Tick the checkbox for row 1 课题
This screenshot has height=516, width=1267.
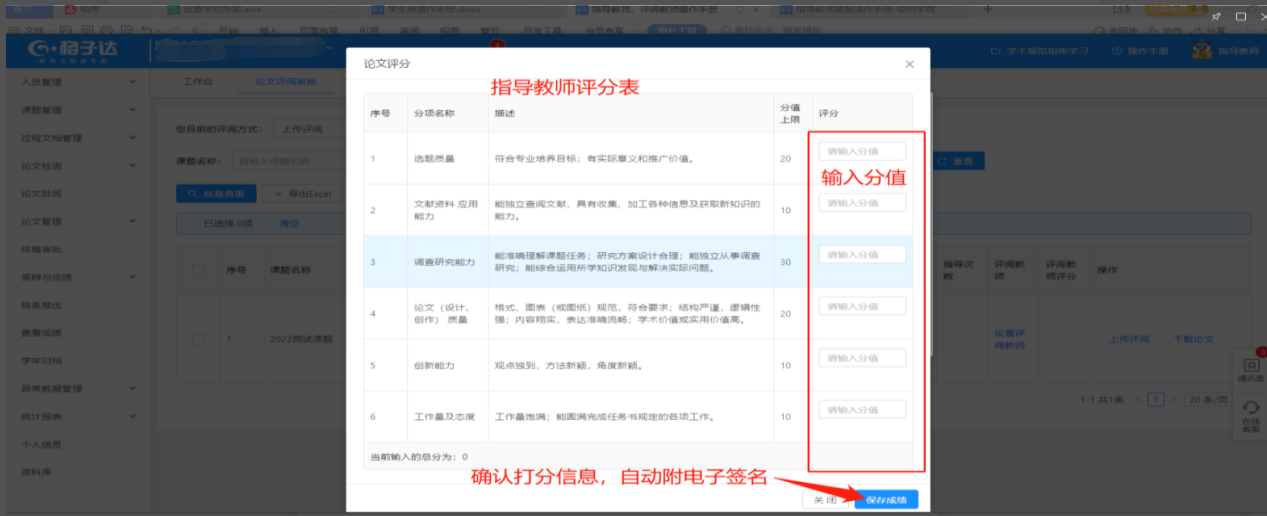click(198, 339)
